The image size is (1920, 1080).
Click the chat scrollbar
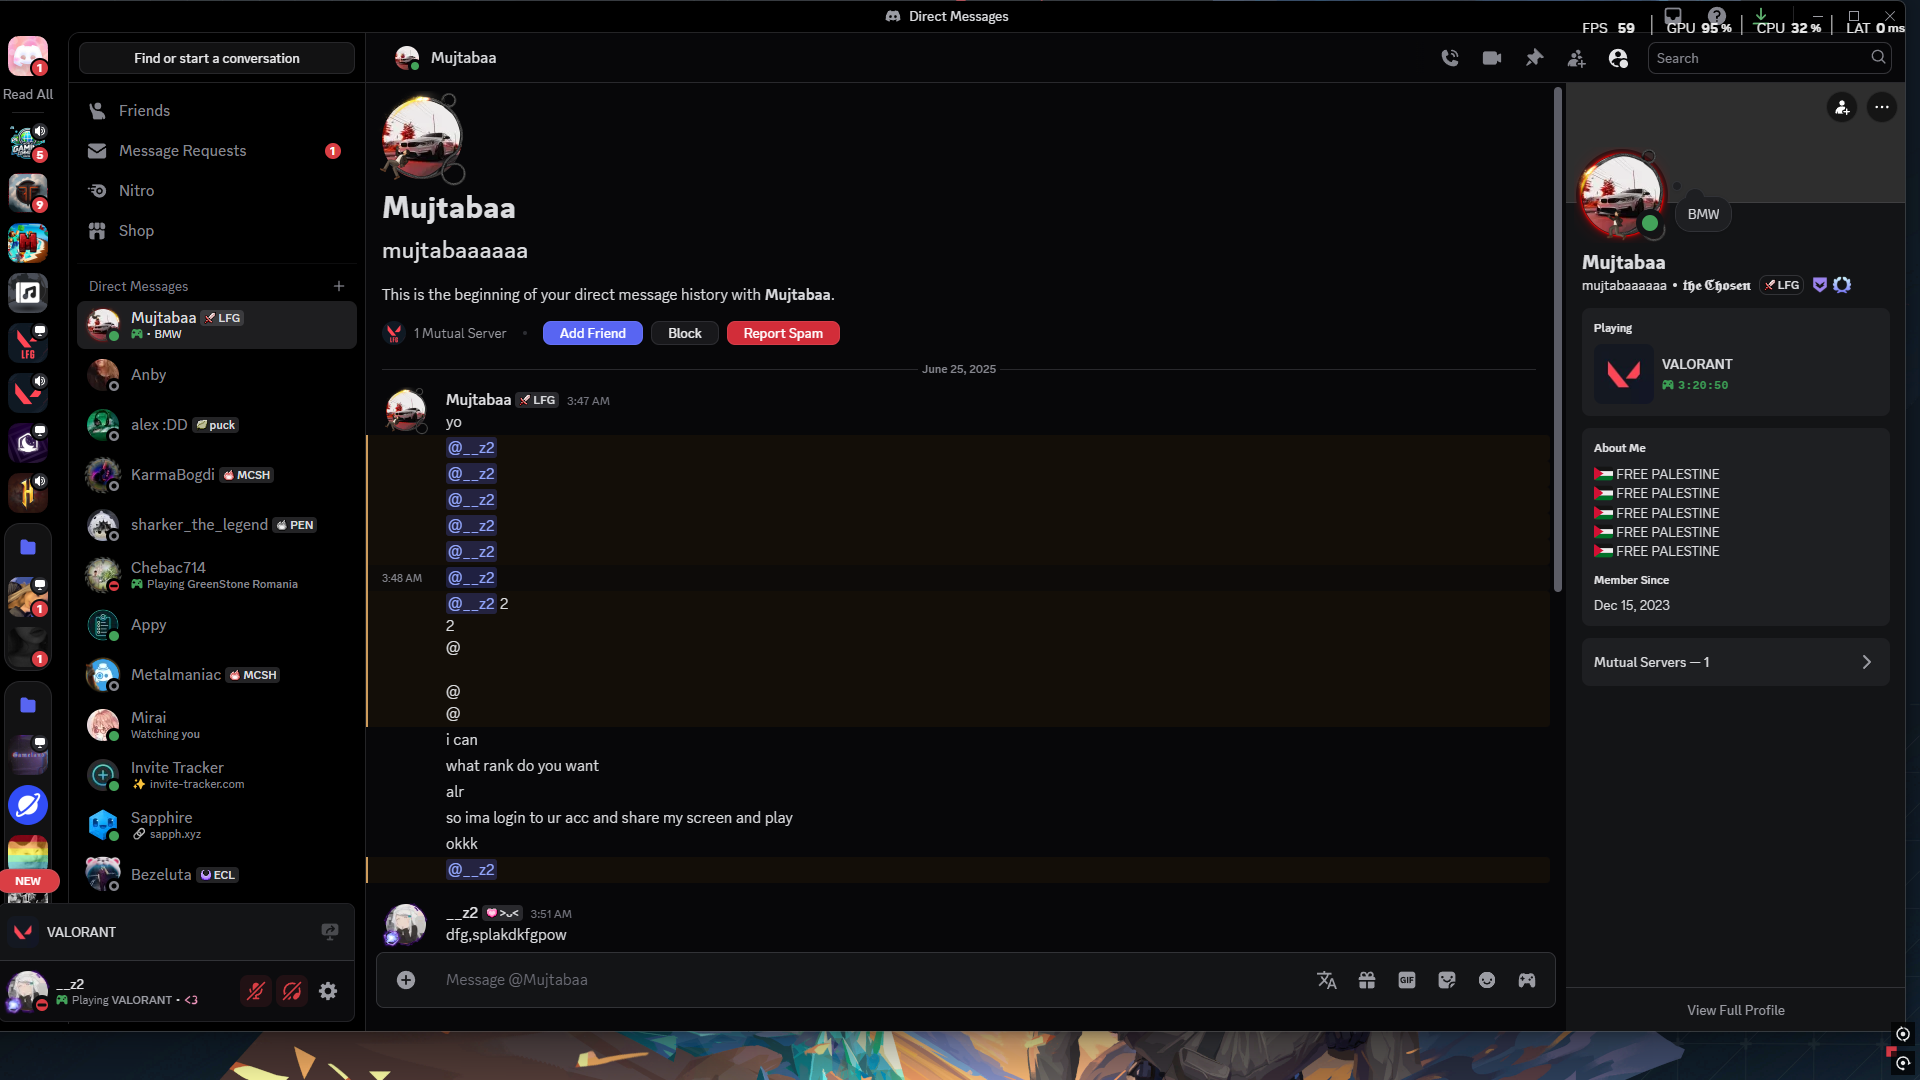pos(1557,340)
